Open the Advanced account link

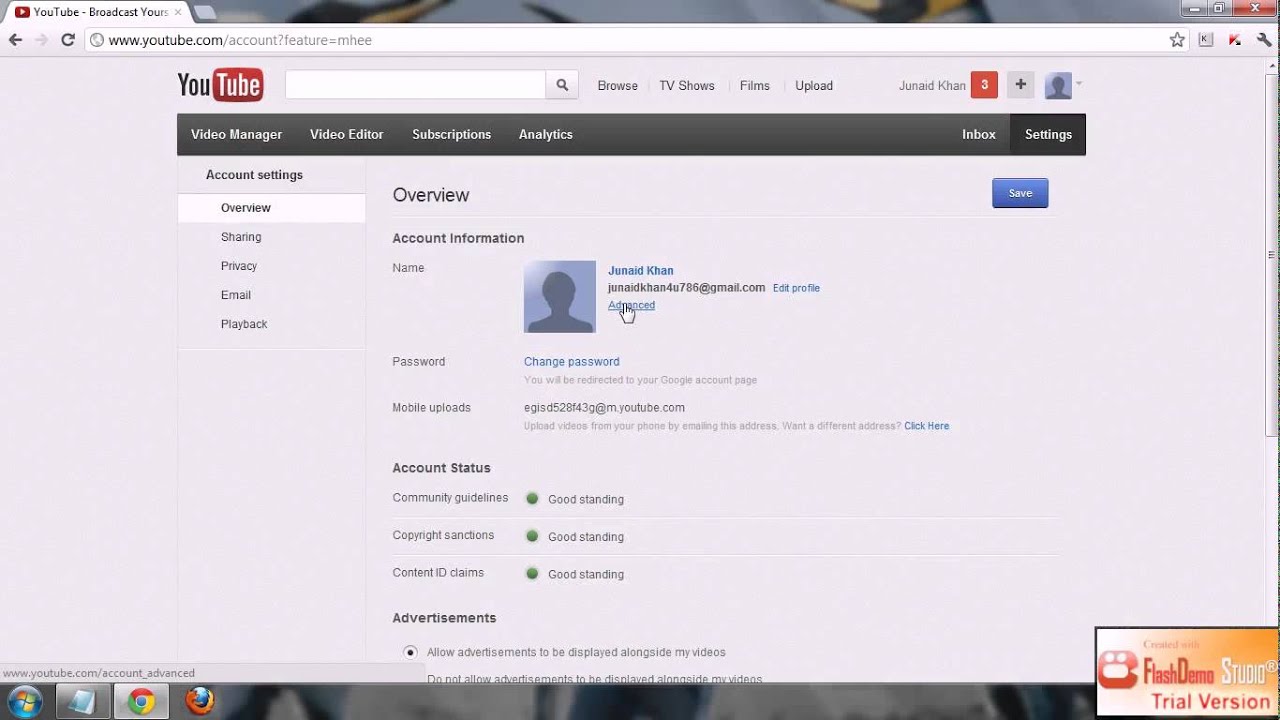coord(631,305)
